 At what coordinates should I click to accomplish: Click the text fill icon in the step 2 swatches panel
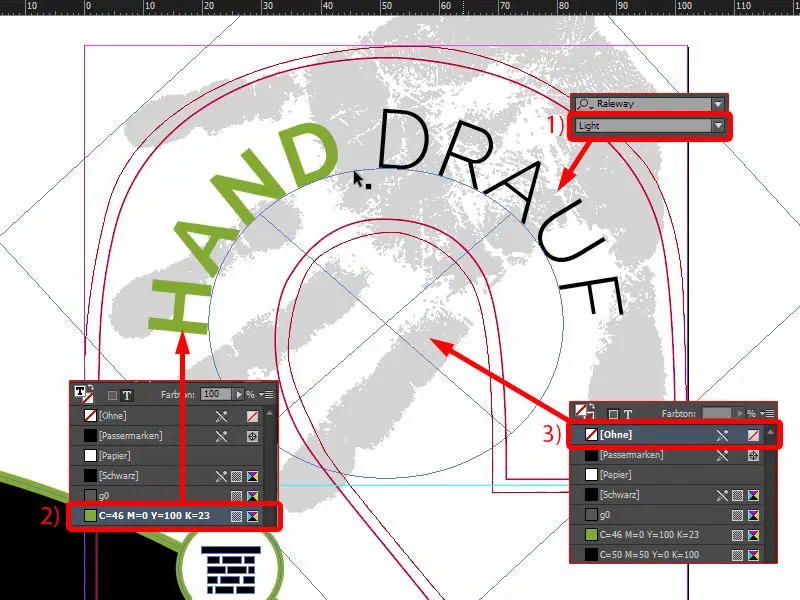pyautogui.click(x=80, y=391)
